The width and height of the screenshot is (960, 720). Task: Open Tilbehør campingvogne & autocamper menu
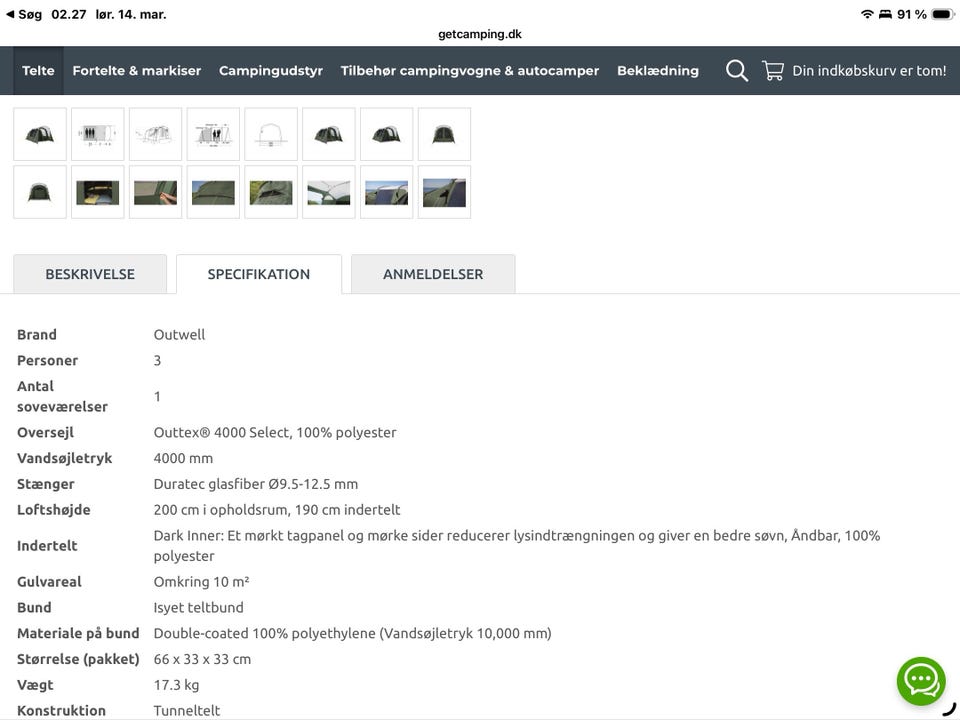(470, 70)
